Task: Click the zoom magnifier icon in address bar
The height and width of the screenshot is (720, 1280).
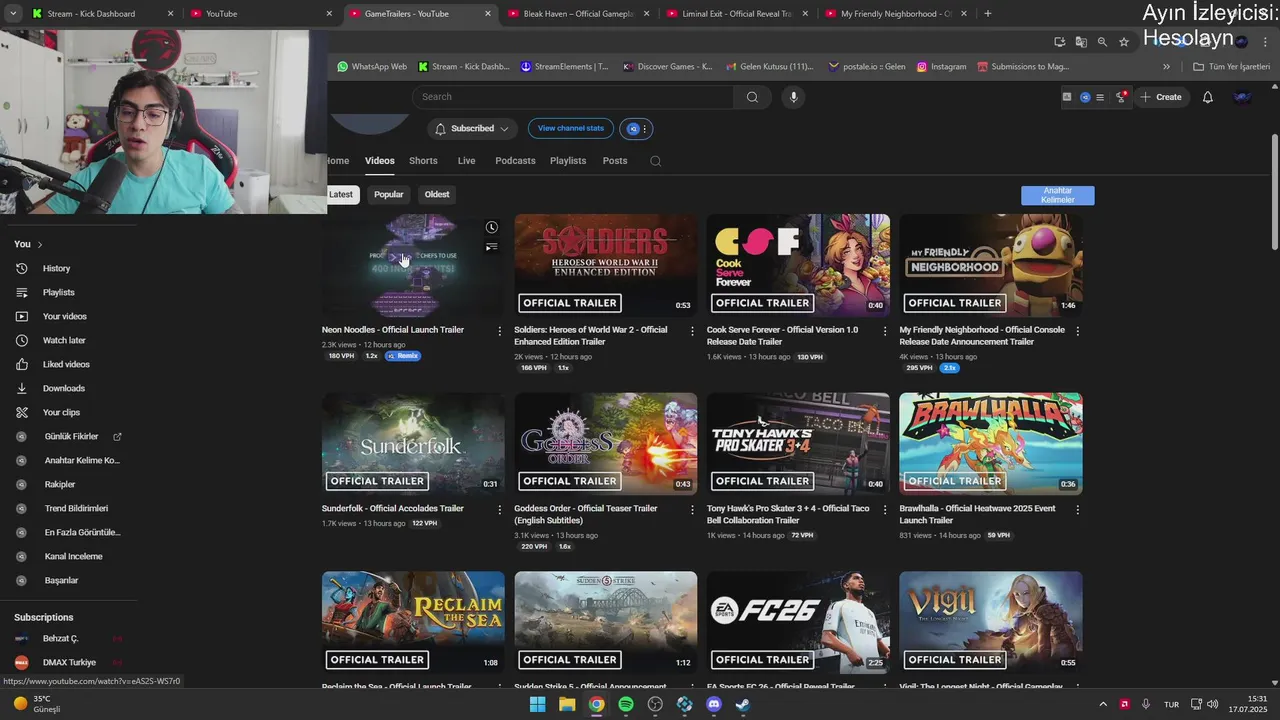Action: [1102, 42]
